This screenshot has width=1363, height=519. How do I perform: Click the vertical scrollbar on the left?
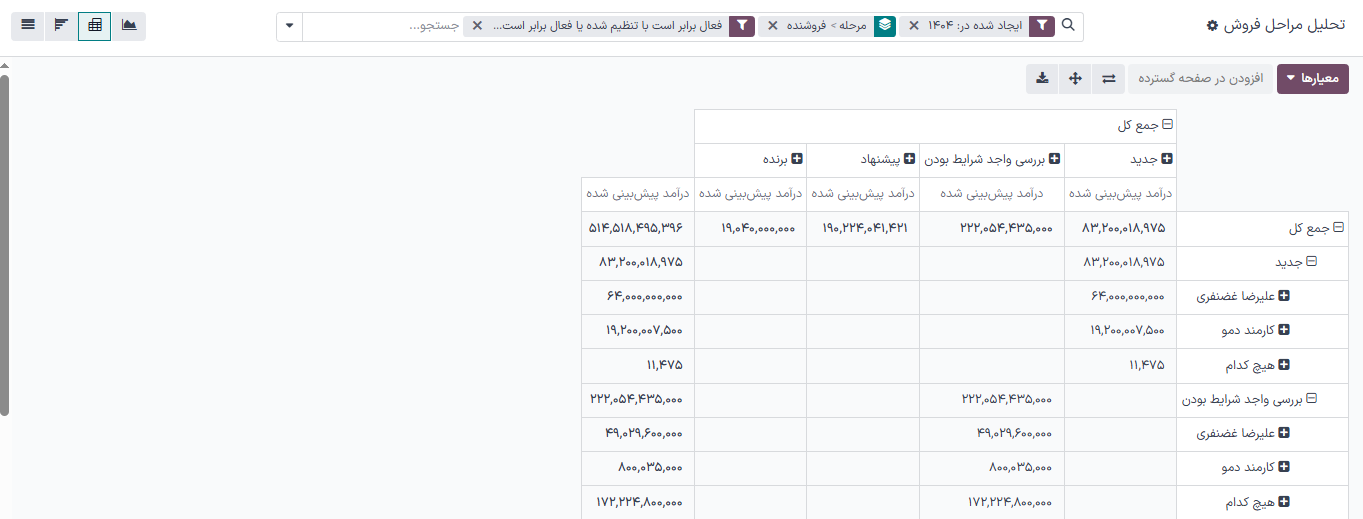pyautogui.click(x=5, y=240)
